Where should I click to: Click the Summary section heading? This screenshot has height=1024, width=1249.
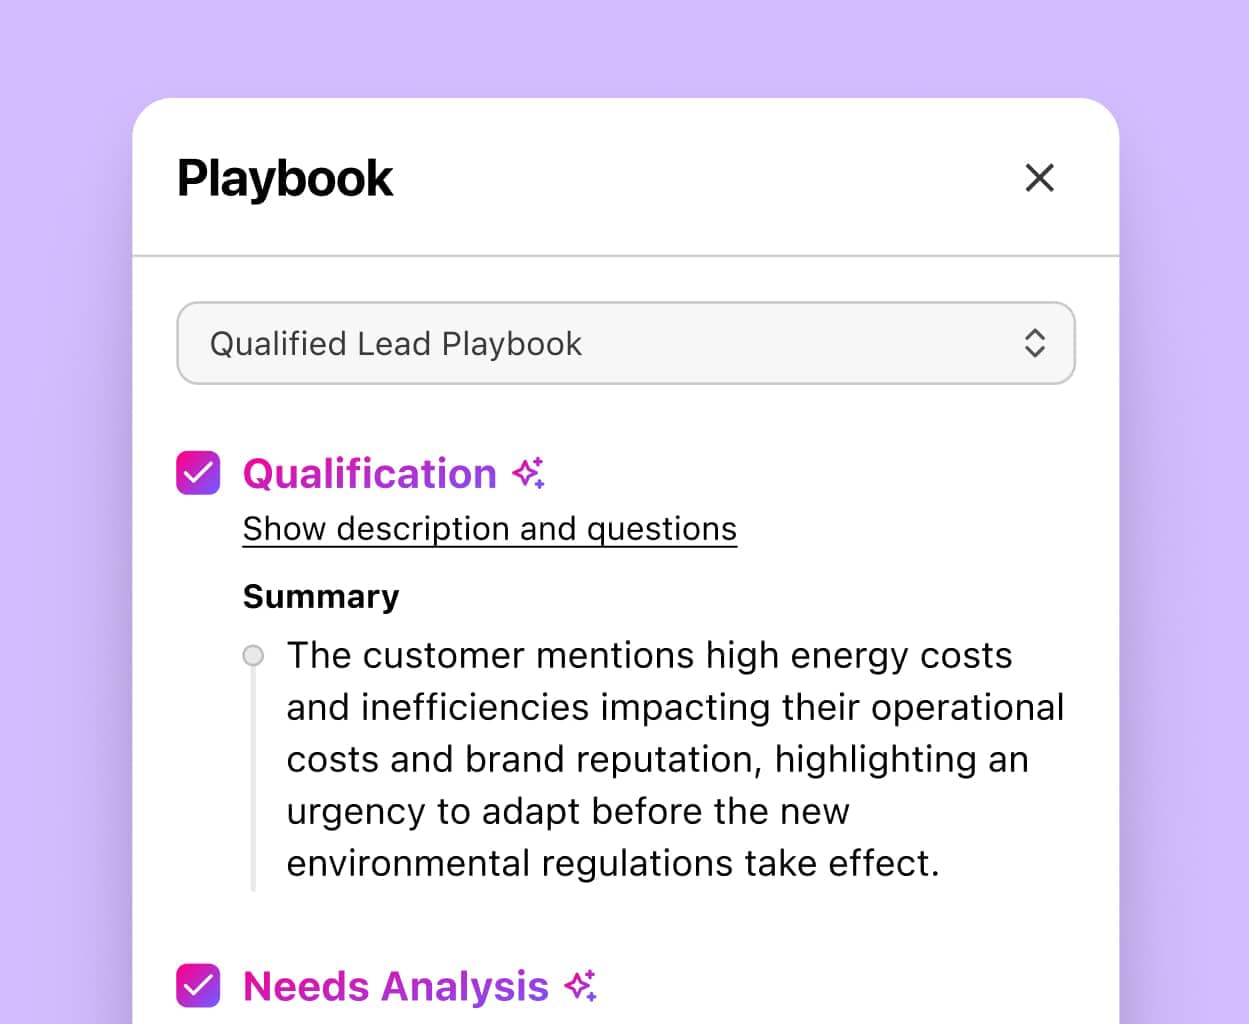click(320, 596)
